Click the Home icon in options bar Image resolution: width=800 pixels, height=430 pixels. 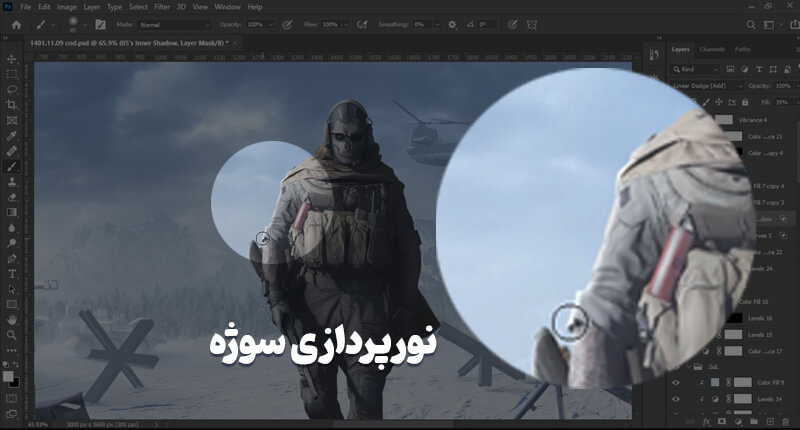click(16, 24)
